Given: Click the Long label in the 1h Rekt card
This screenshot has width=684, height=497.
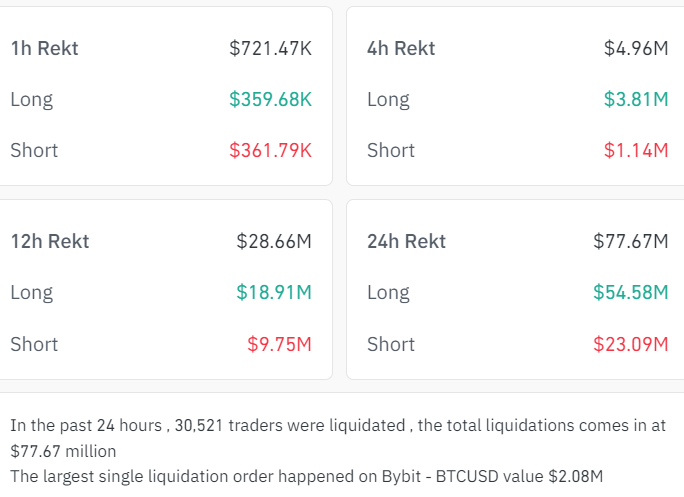Looking at the screenshot, I should (x=32, y=99).
